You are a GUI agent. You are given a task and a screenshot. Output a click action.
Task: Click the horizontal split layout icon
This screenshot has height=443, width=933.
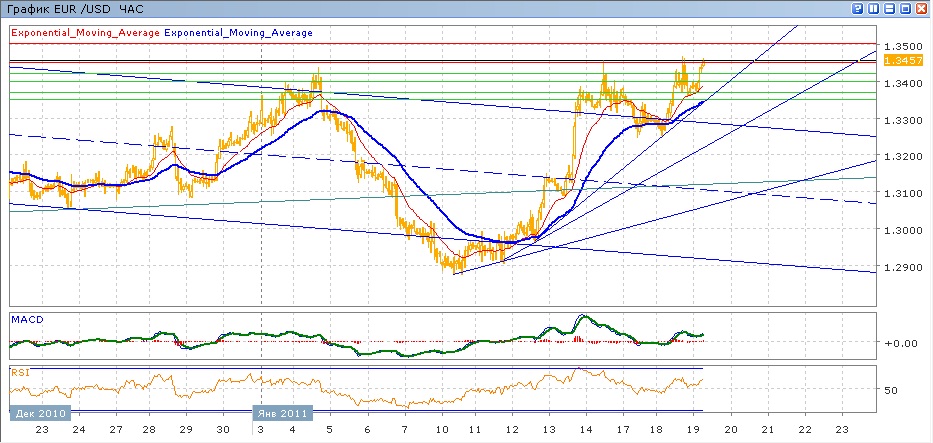890,9
